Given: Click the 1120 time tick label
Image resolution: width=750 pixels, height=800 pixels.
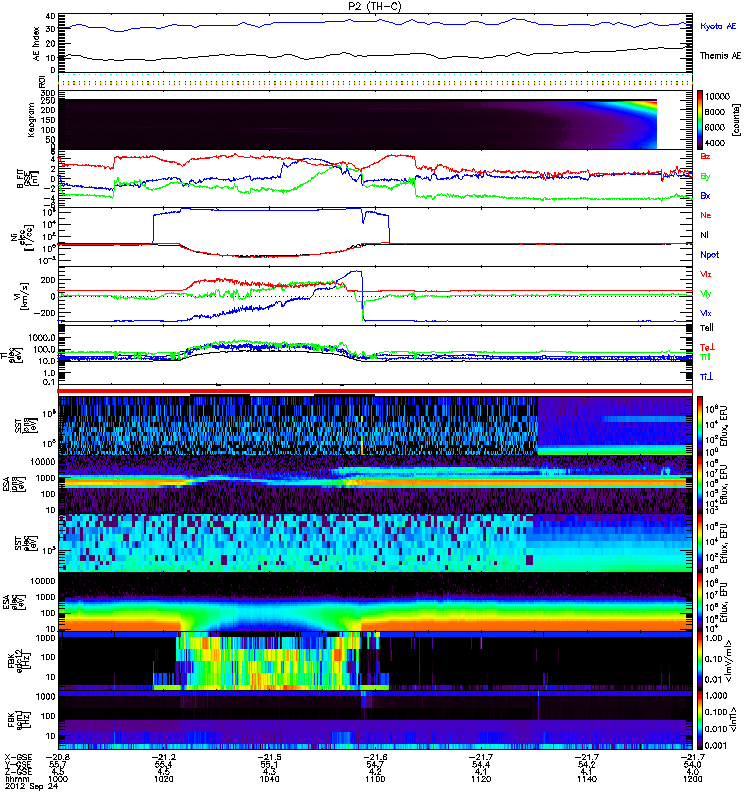Looking at the screenshot, I should coord(481,779).
